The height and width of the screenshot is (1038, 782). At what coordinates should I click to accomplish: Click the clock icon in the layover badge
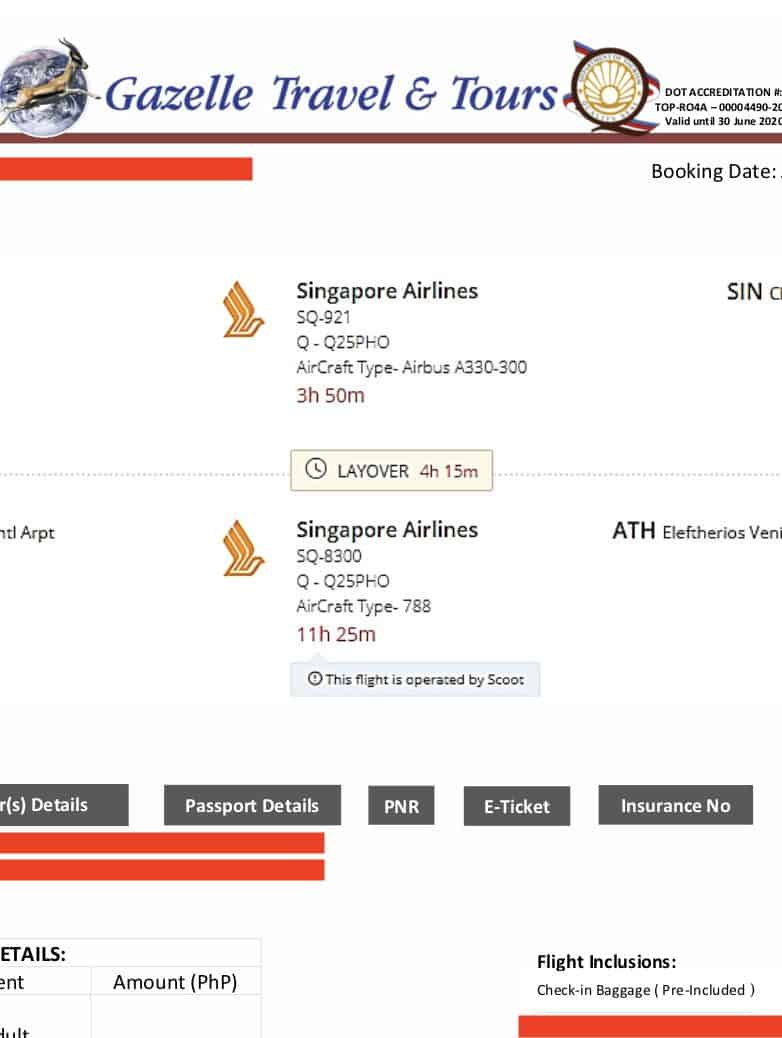[316, 470]
